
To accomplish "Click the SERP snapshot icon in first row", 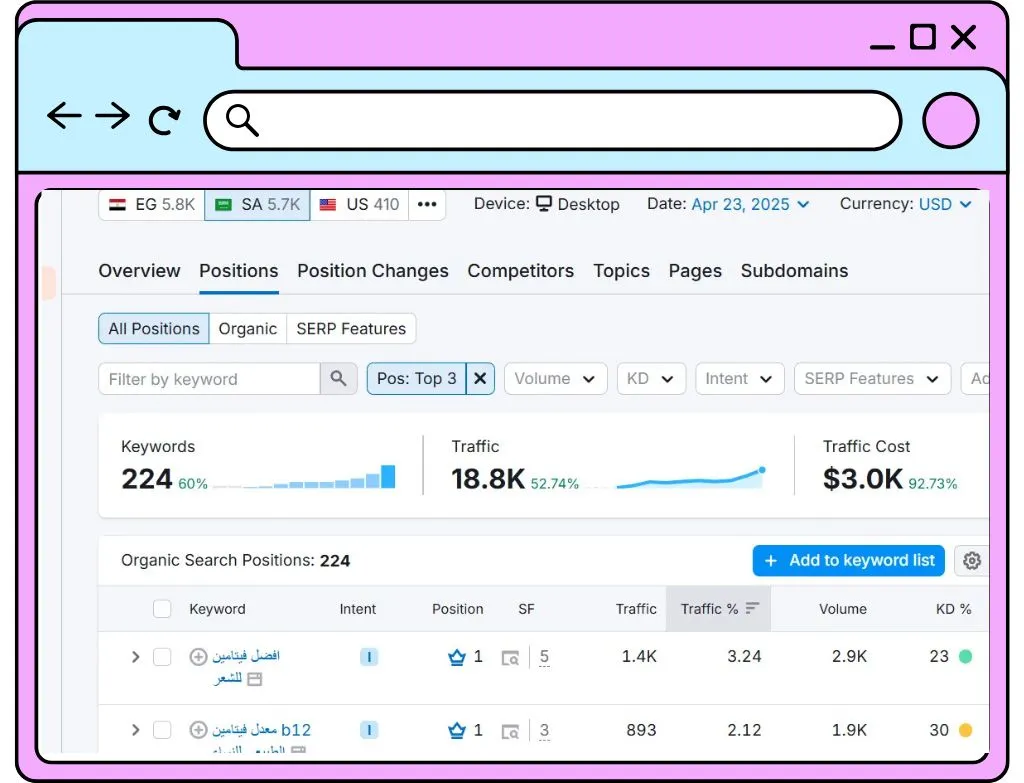I will pyautogui.click(x=510, y=658).
